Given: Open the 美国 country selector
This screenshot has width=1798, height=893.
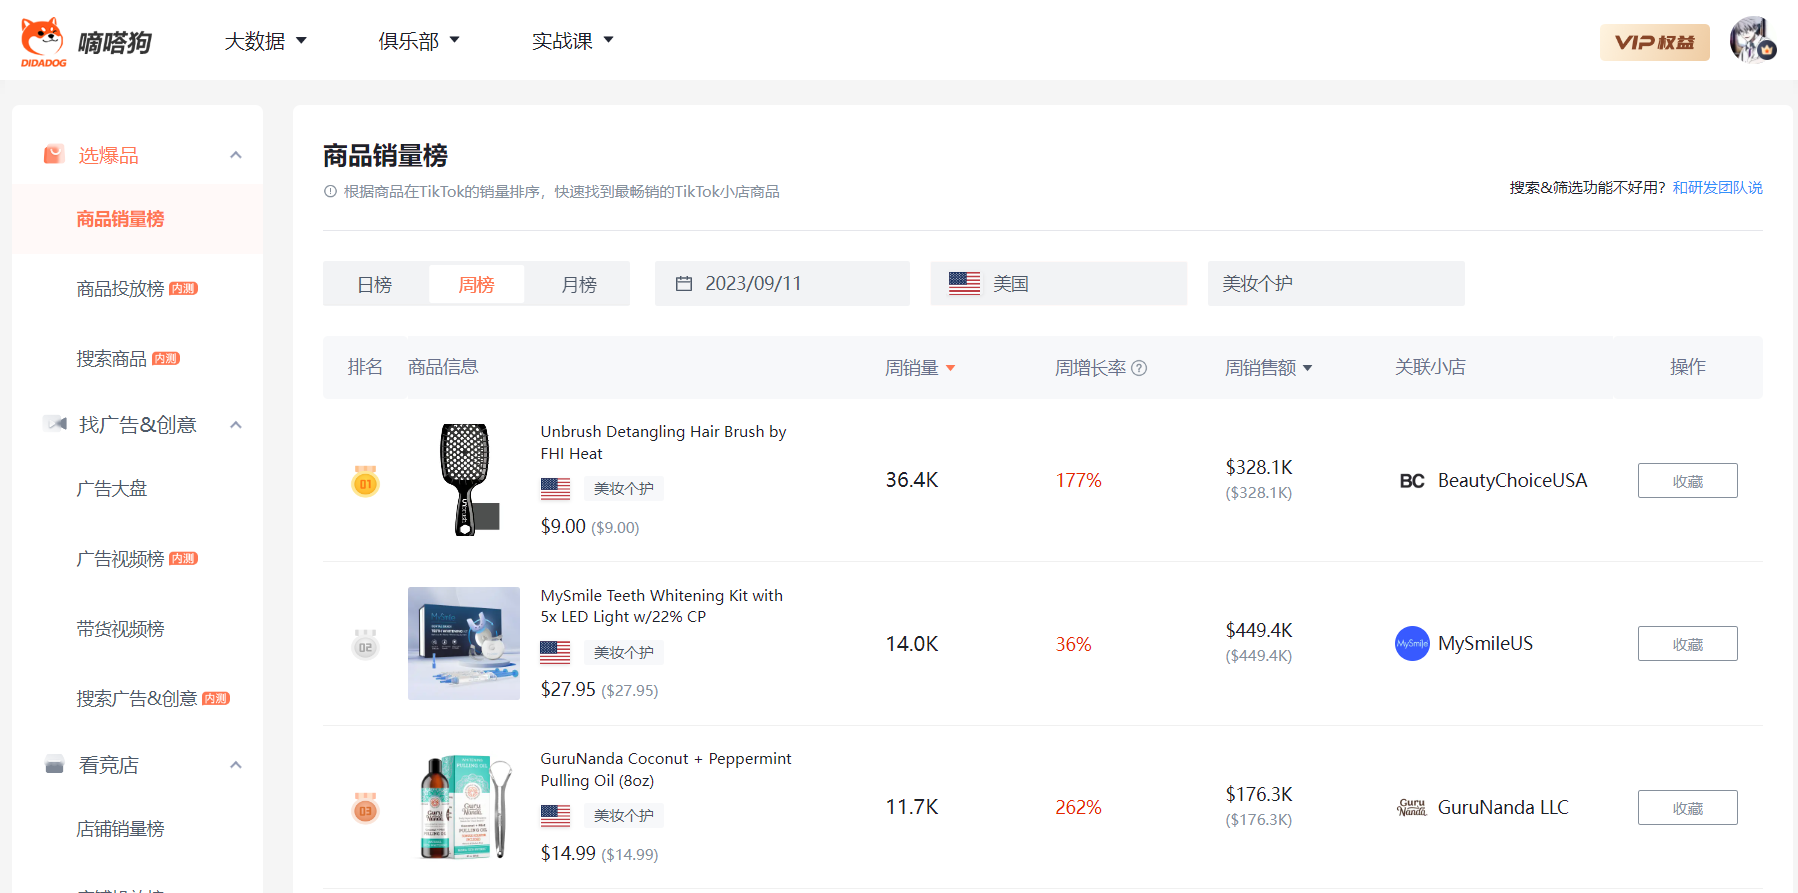Looking at the screenshot, I should (x=1057, y=284).
